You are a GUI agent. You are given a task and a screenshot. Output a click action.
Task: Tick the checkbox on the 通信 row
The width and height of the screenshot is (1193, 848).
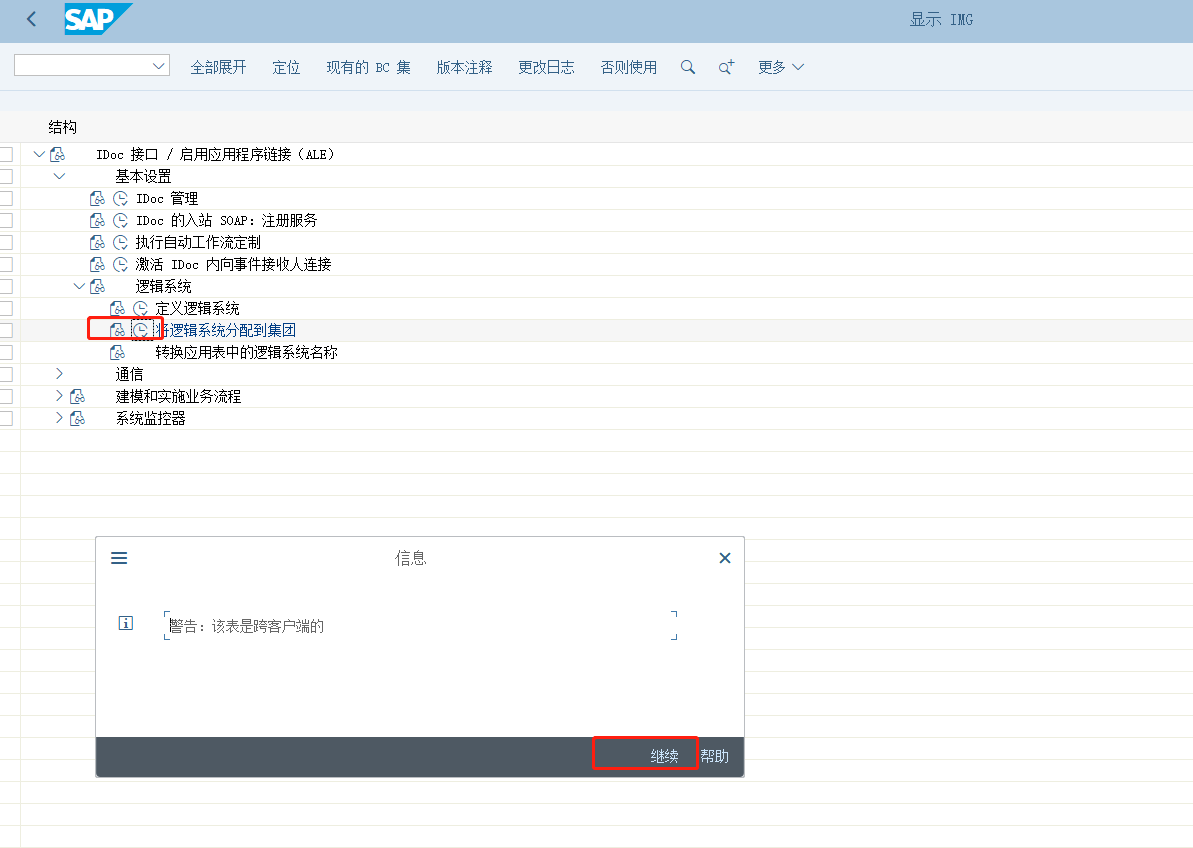pos(6,375)
